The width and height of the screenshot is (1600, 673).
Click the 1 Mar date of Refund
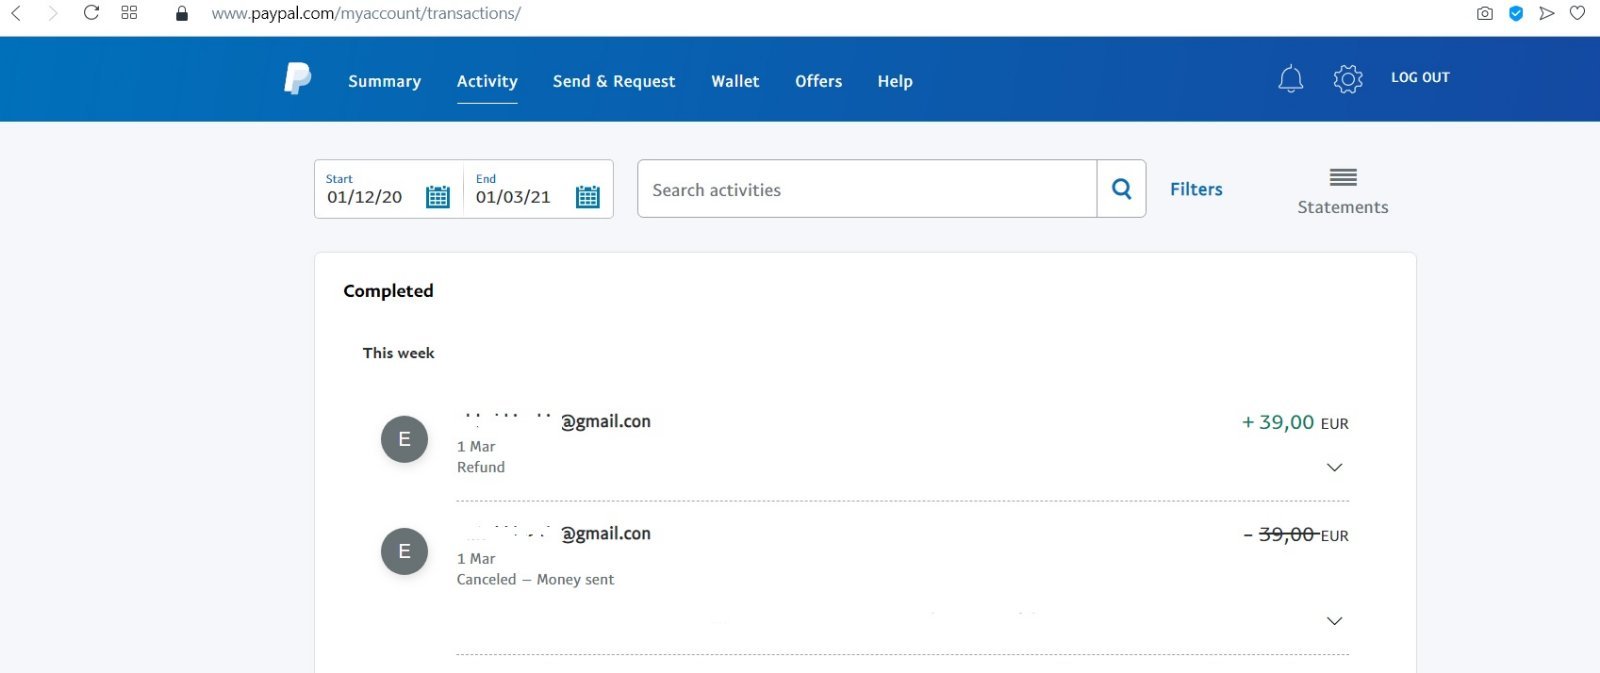(476, 446)
